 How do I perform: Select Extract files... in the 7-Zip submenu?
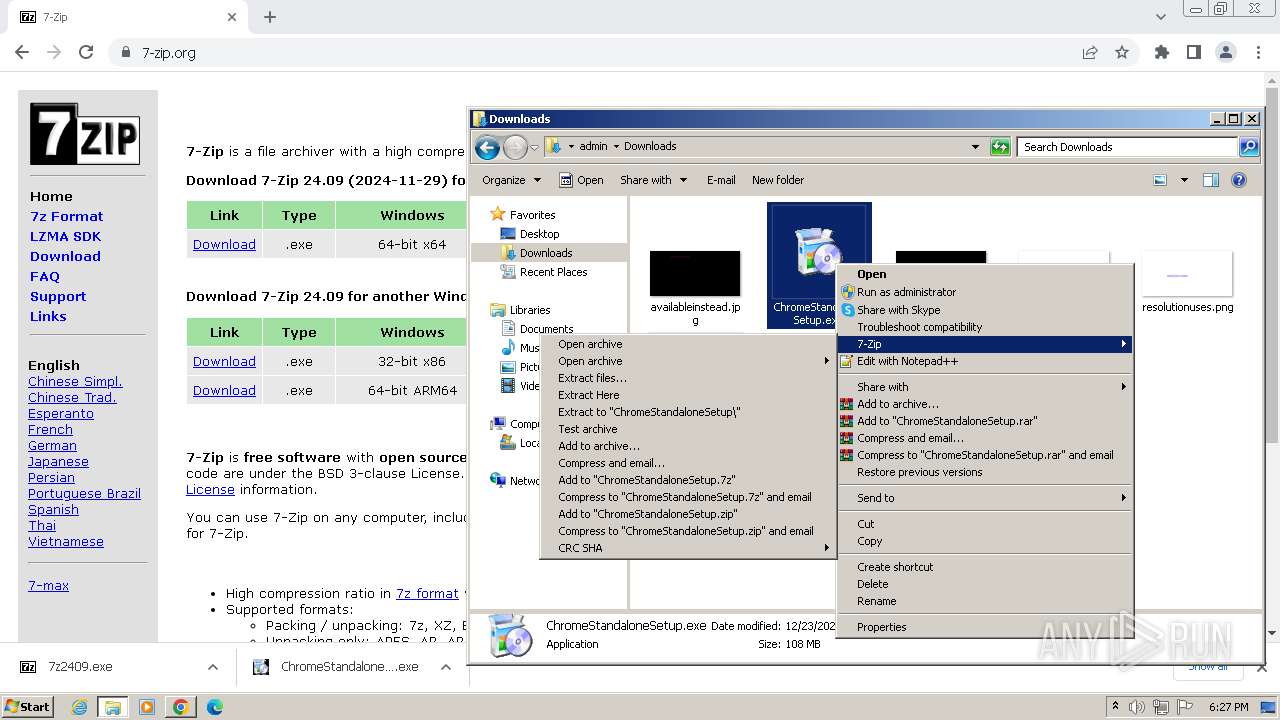tap(687, 378)
